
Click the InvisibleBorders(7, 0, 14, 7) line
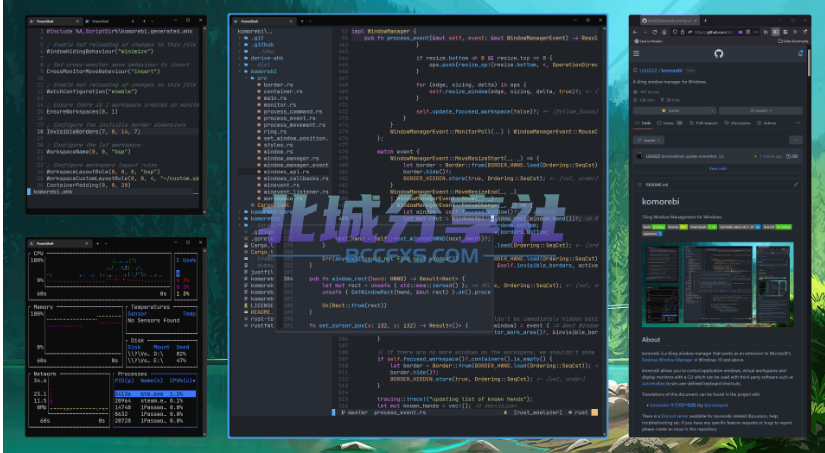[94, 132]
